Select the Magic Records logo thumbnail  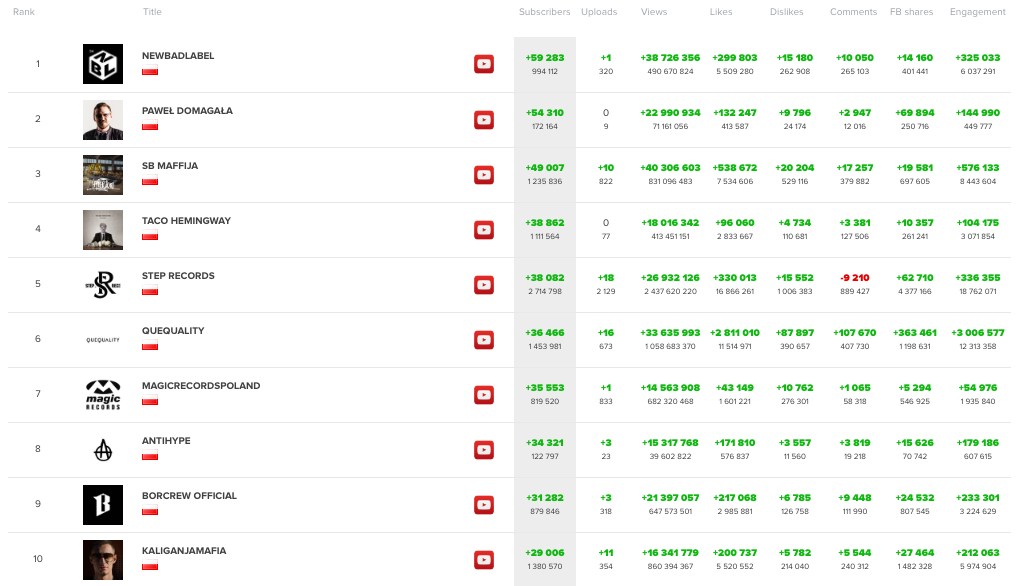(x=103, y=395)
